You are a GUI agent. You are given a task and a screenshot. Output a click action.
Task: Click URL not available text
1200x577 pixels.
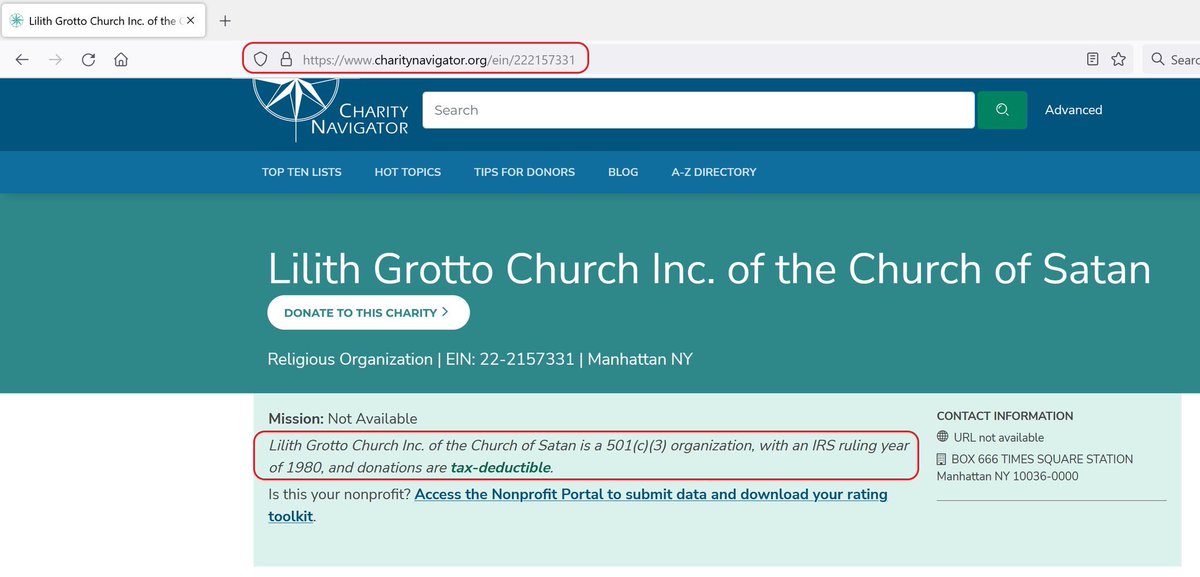(x=997, y=437)
